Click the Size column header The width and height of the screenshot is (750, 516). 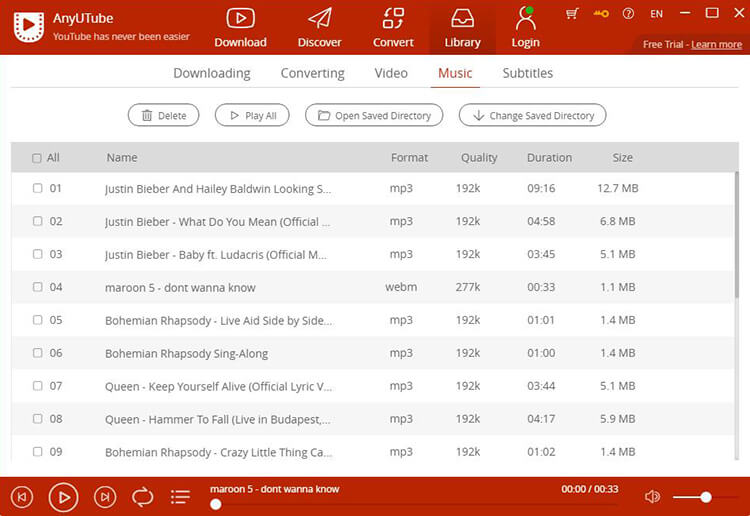622,158
